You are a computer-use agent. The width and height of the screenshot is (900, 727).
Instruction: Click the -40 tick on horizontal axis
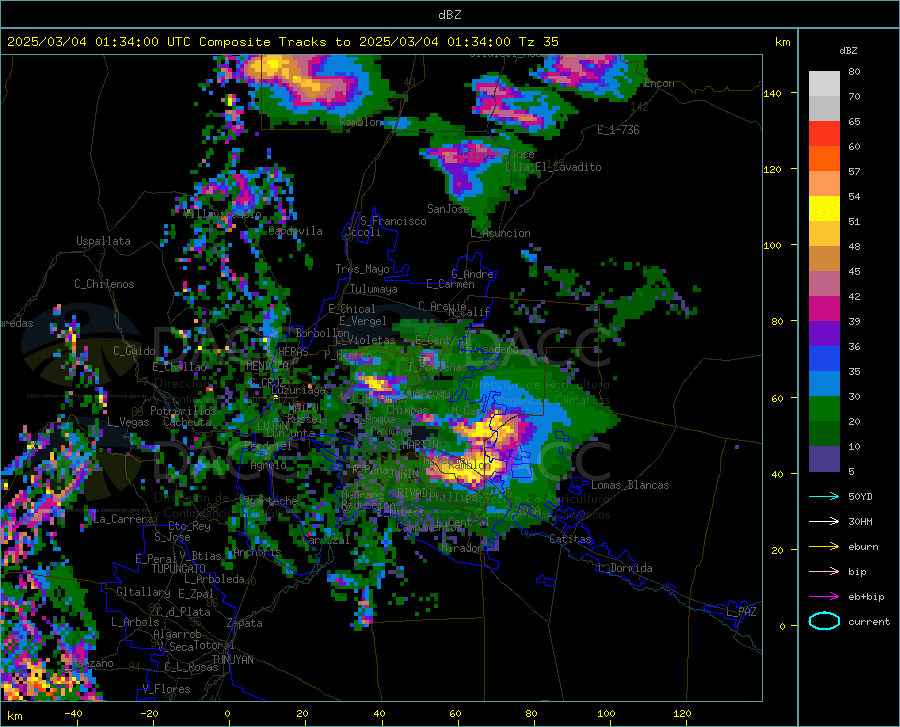[x=73, y=714]
